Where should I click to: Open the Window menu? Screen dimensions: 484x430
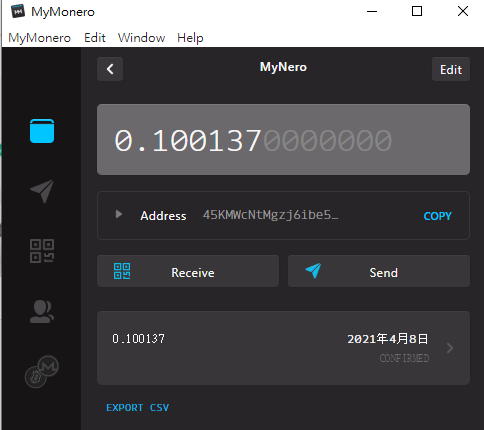pos(141,38)
